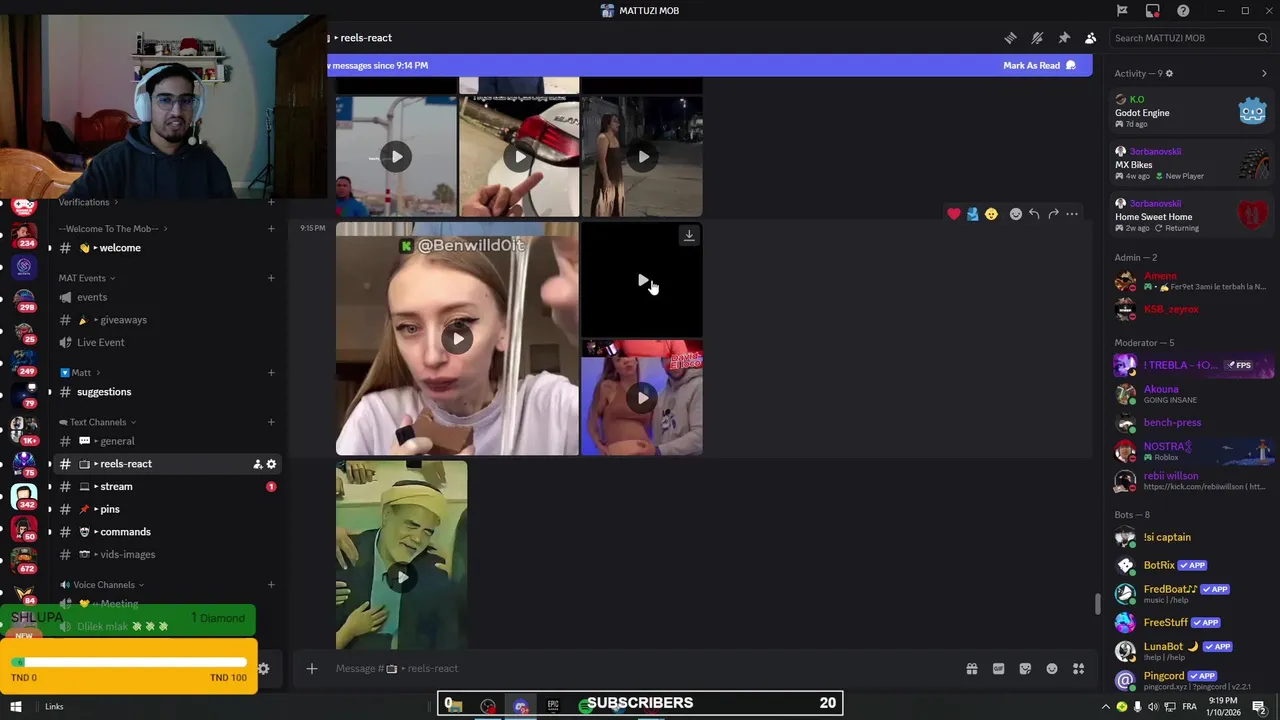The width and height of the screenshot is (1280, 720).
Task: Open the Send a Gift icon
Action: [971, 669]
